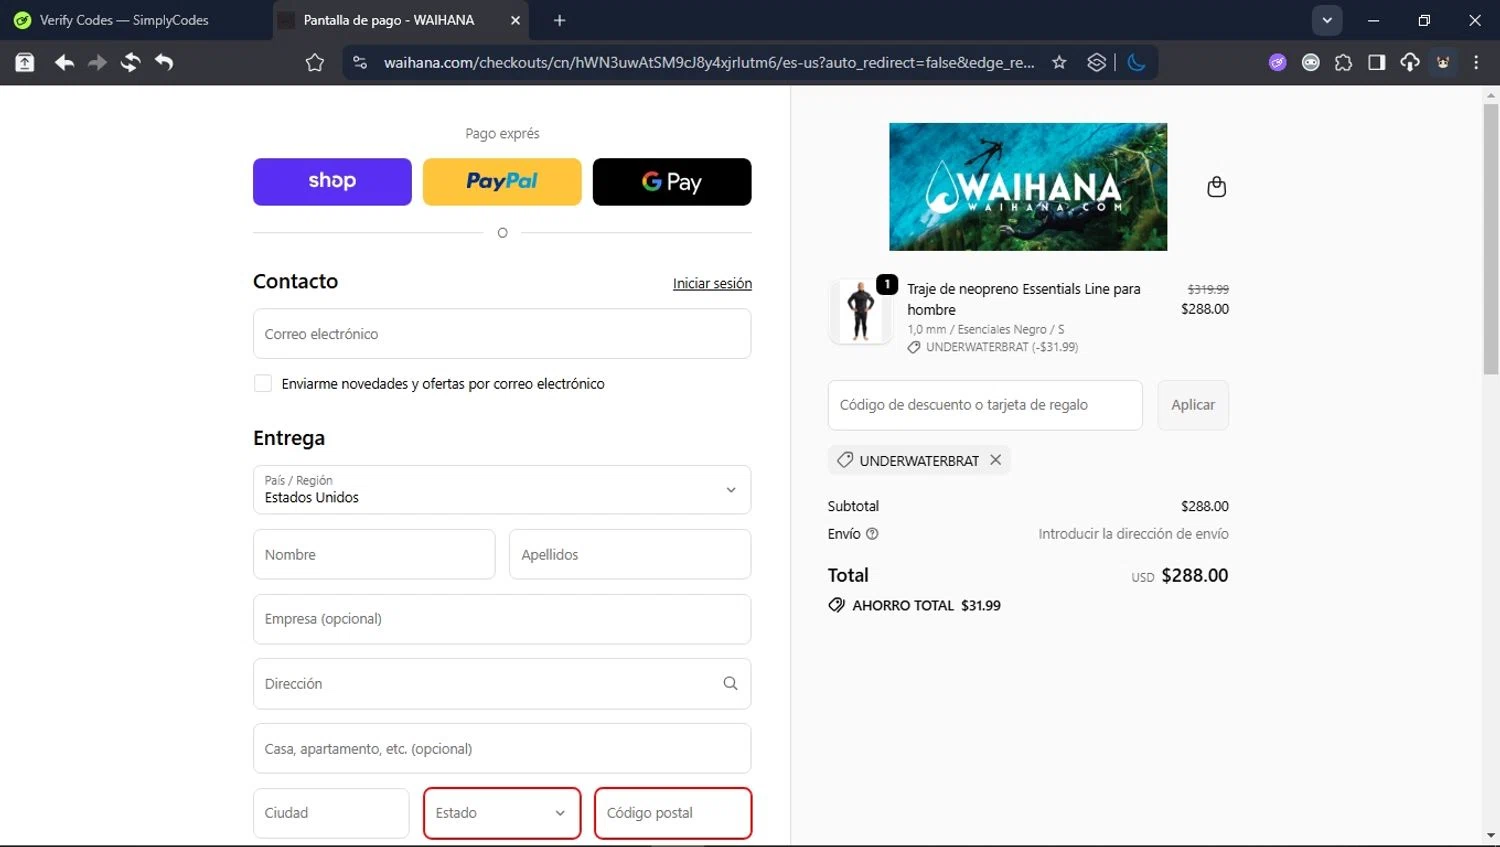Click the browser address bar URL
The width and height of the screenshot is (1500, 847).
tap(708, 63)
